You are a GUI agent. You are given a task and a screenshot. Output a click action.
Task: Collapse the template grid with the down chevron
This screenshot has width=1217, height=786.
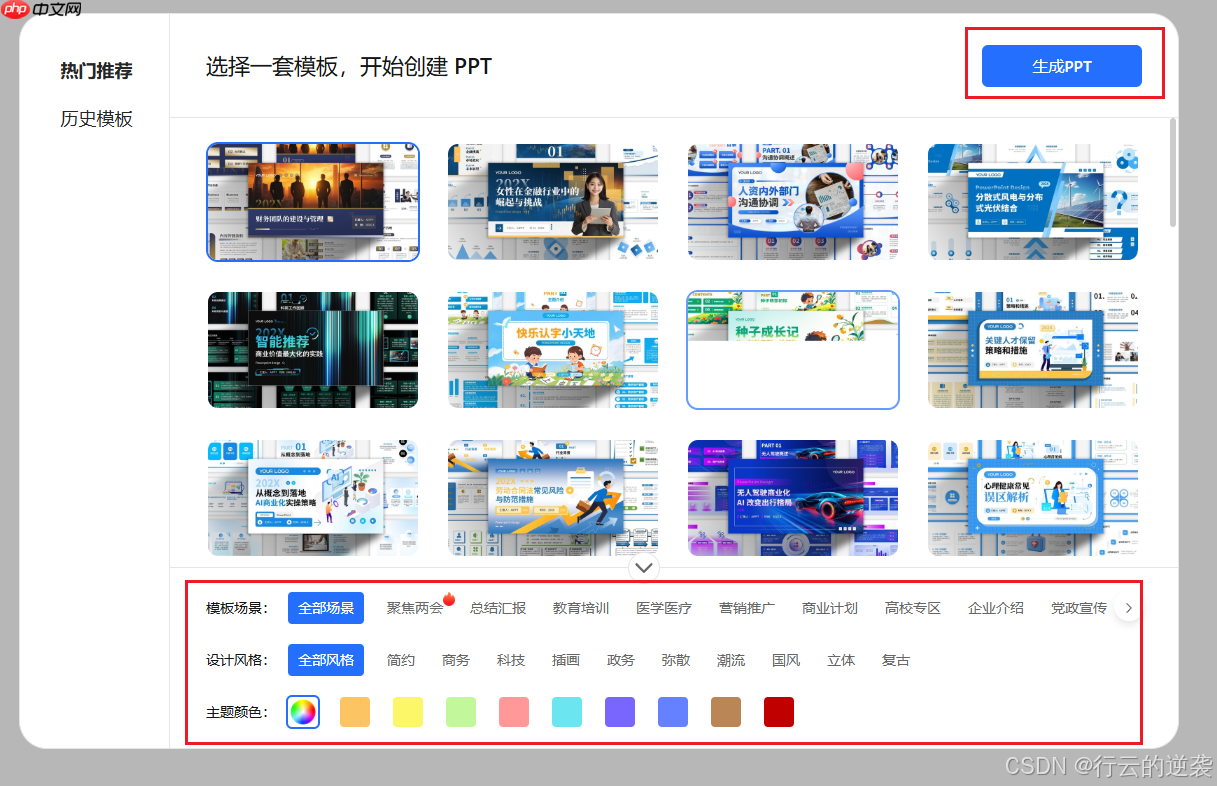coord(644,567)
